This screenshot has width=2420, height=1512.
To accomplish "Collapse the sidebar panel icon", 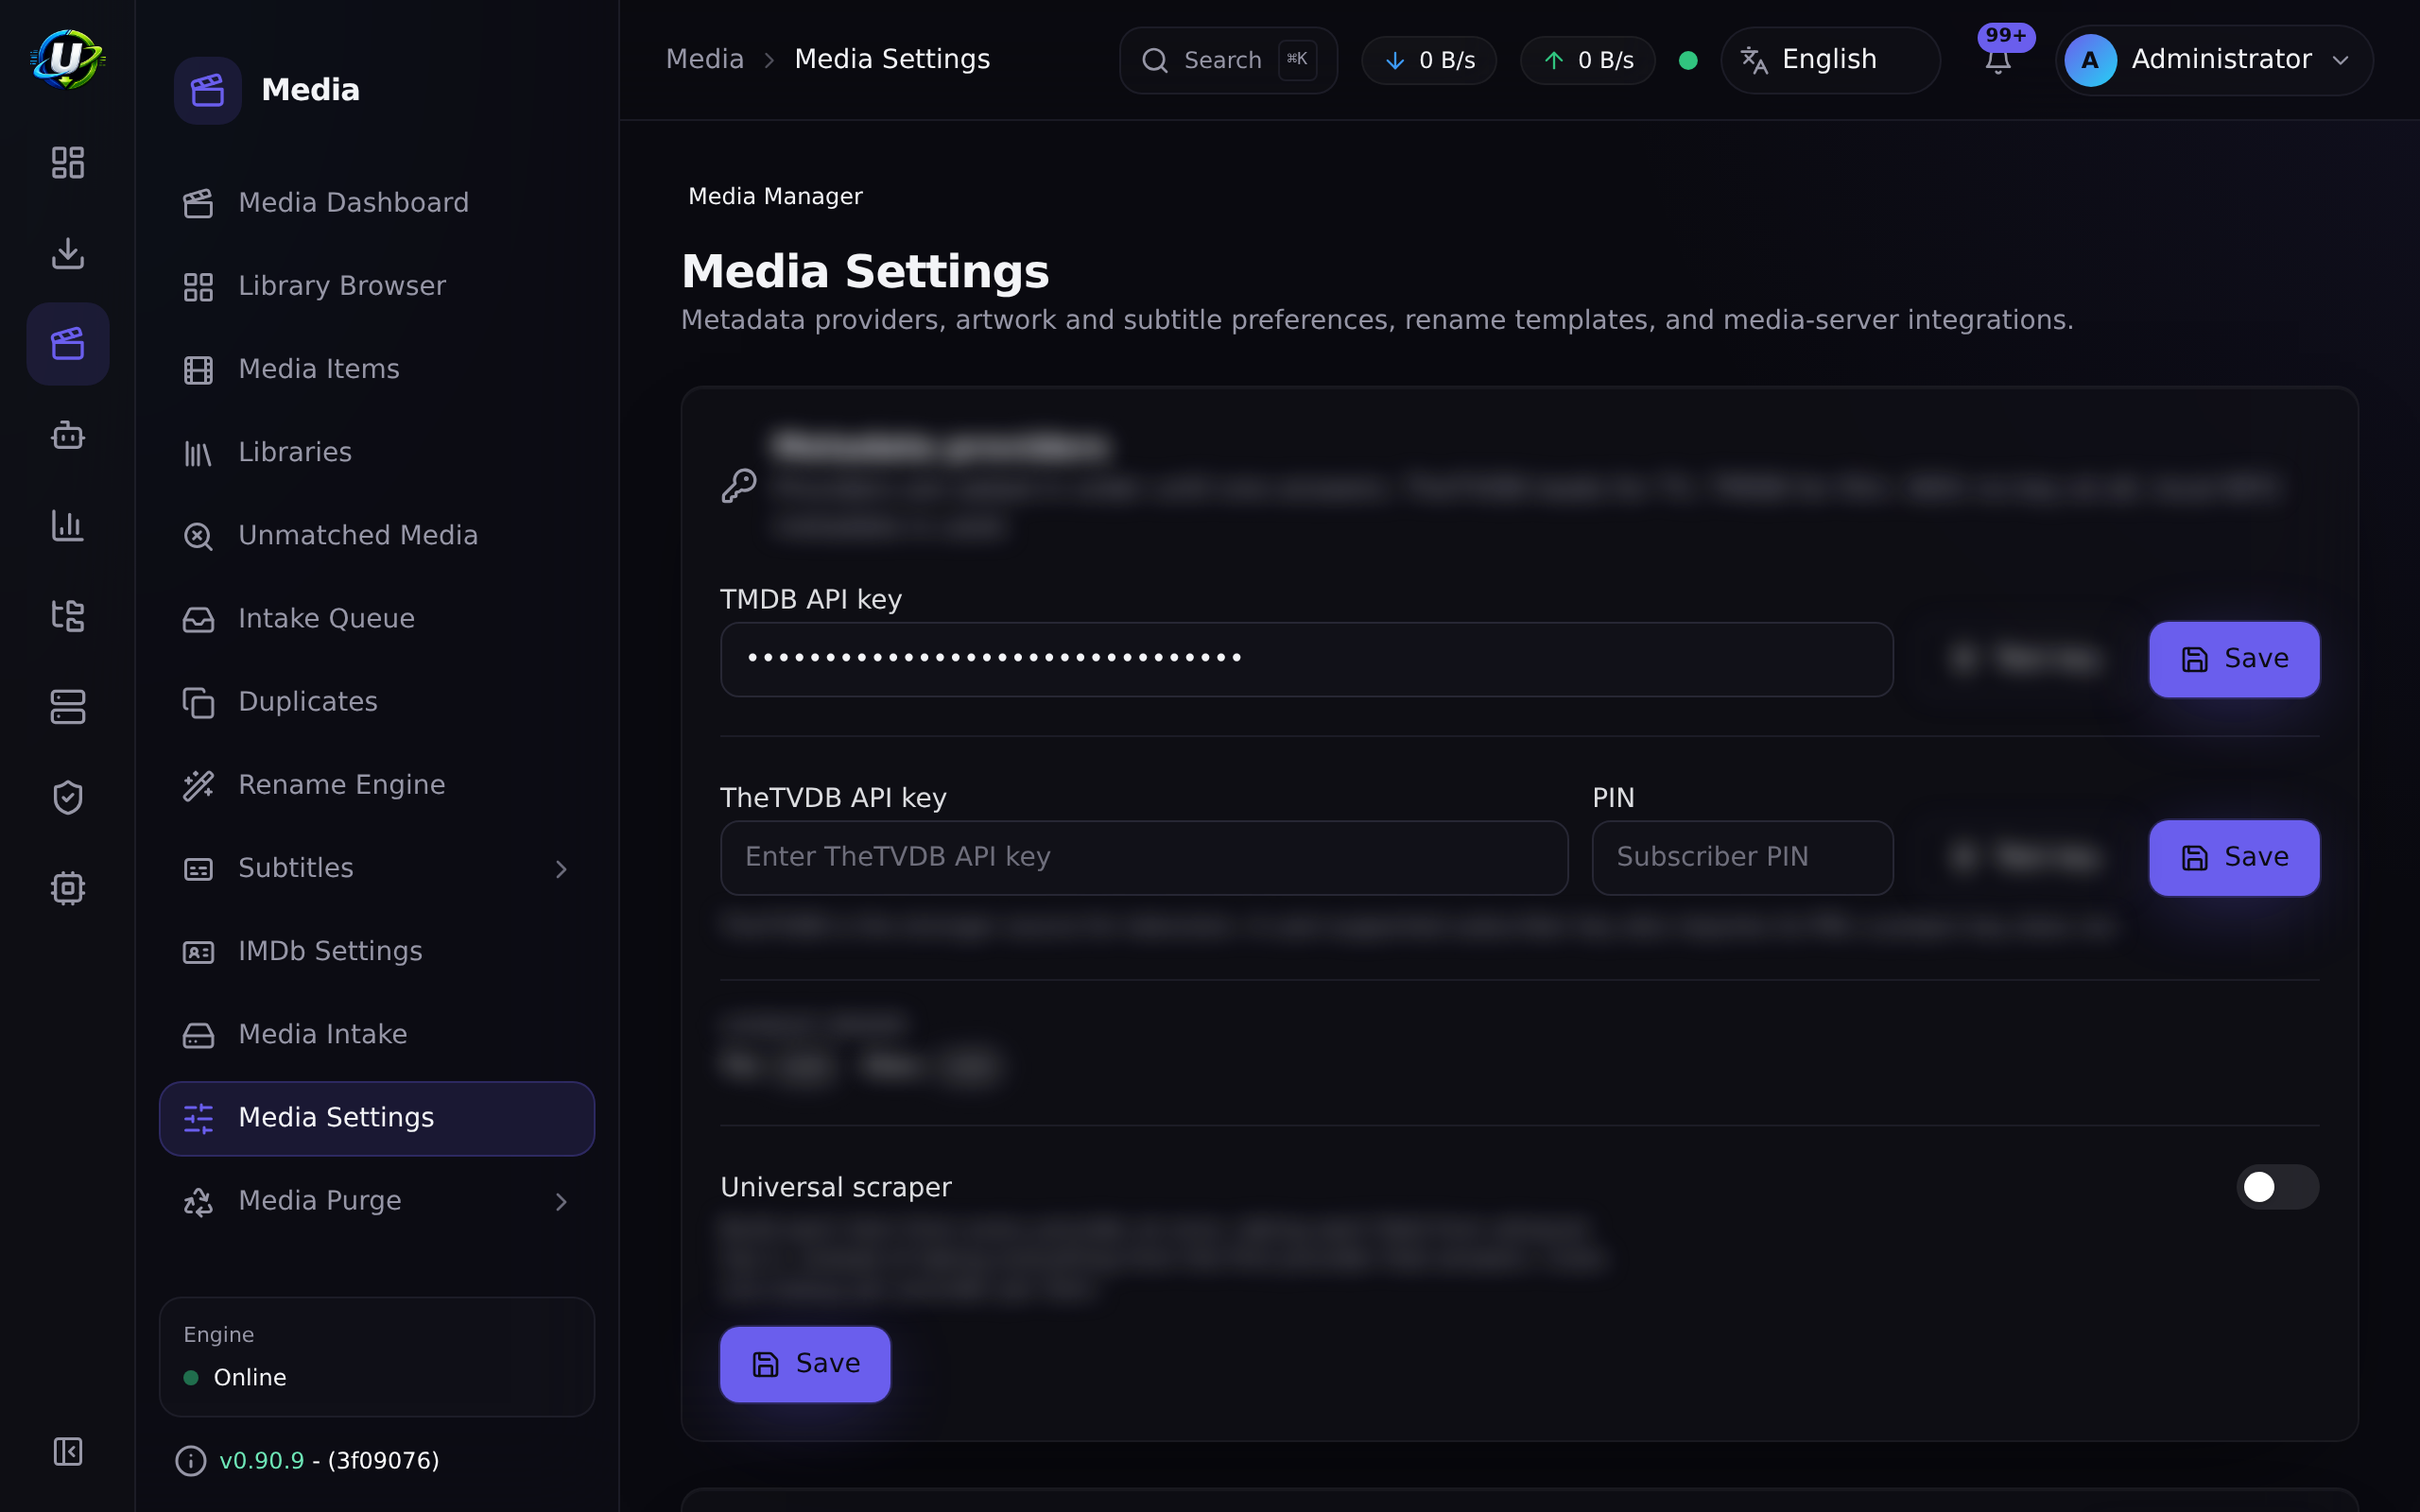I will 67,1451.
